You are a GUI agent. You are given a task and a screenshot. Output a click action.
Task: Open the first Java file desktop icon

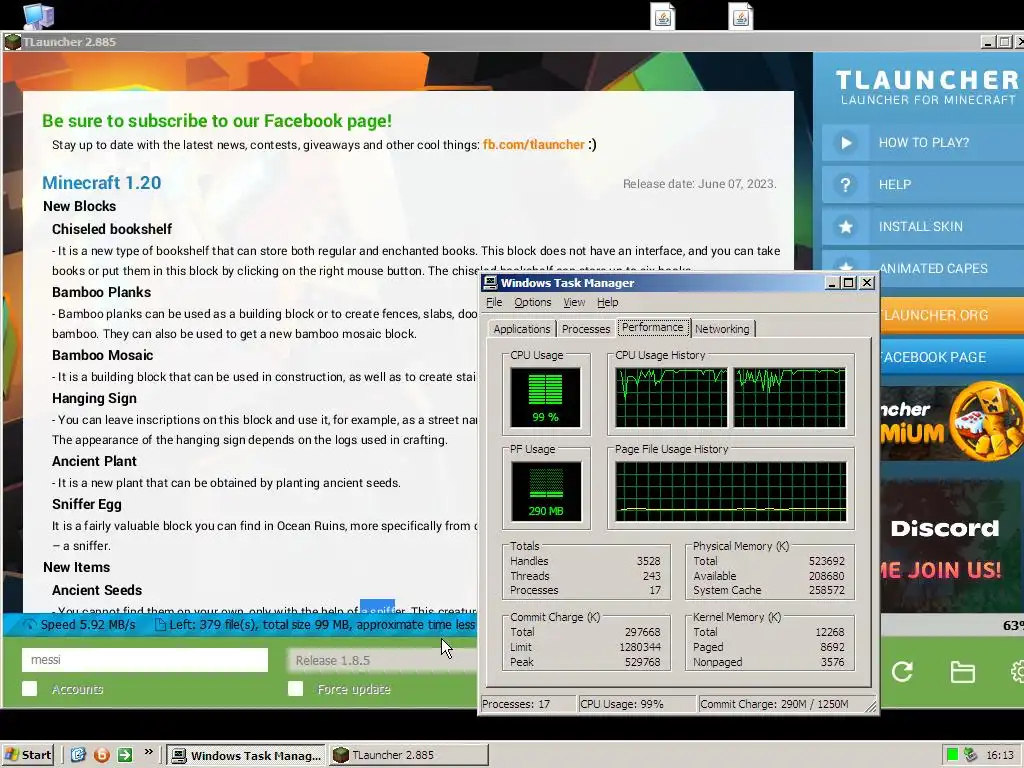[x=663, y=16]
